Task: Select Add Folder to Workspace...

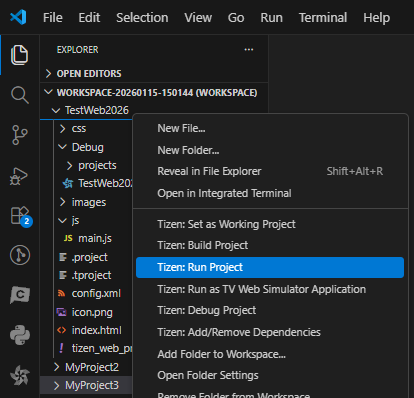Action: pos(270,354)
